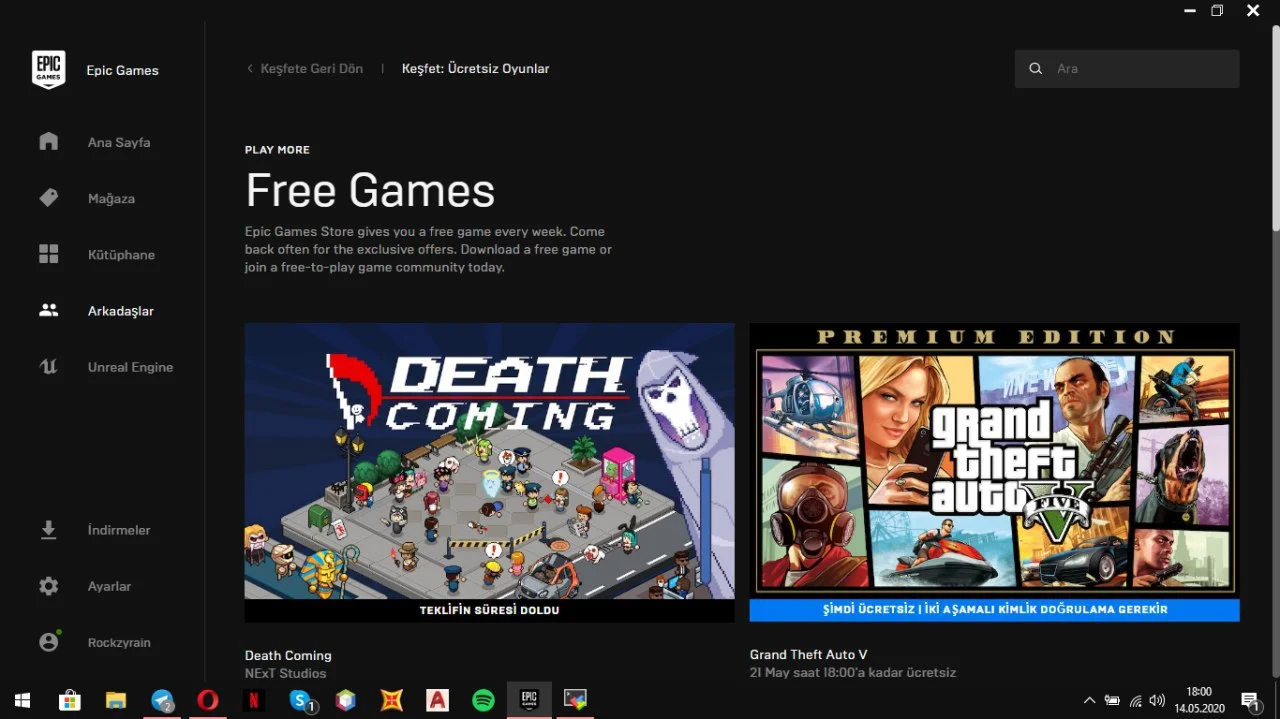Viewport: 1280px width, 719px height.
Task: Click the red A app on taskbar
Action: (x=437, y=700)
